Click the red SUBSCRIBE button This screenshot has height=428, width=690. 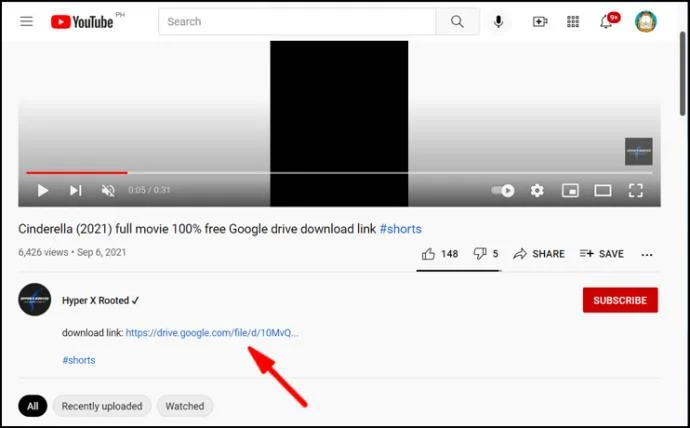click(x=620, y=300)
